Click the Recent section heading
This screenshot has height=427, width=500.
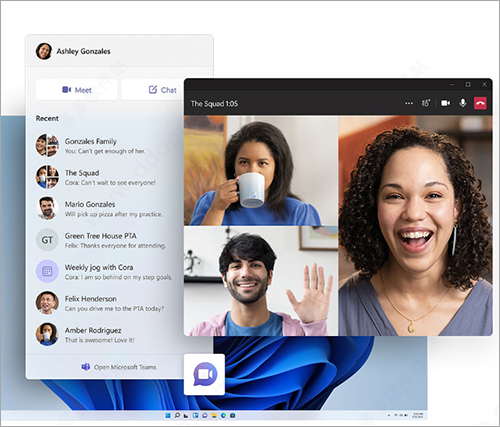(47, 118)
